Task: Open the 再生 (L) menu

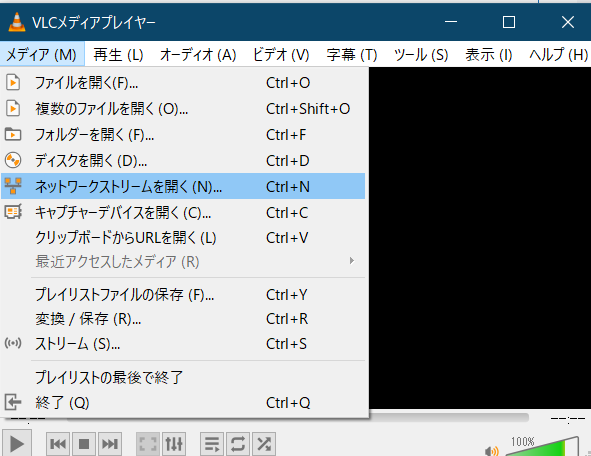Action: pos(118,55)
